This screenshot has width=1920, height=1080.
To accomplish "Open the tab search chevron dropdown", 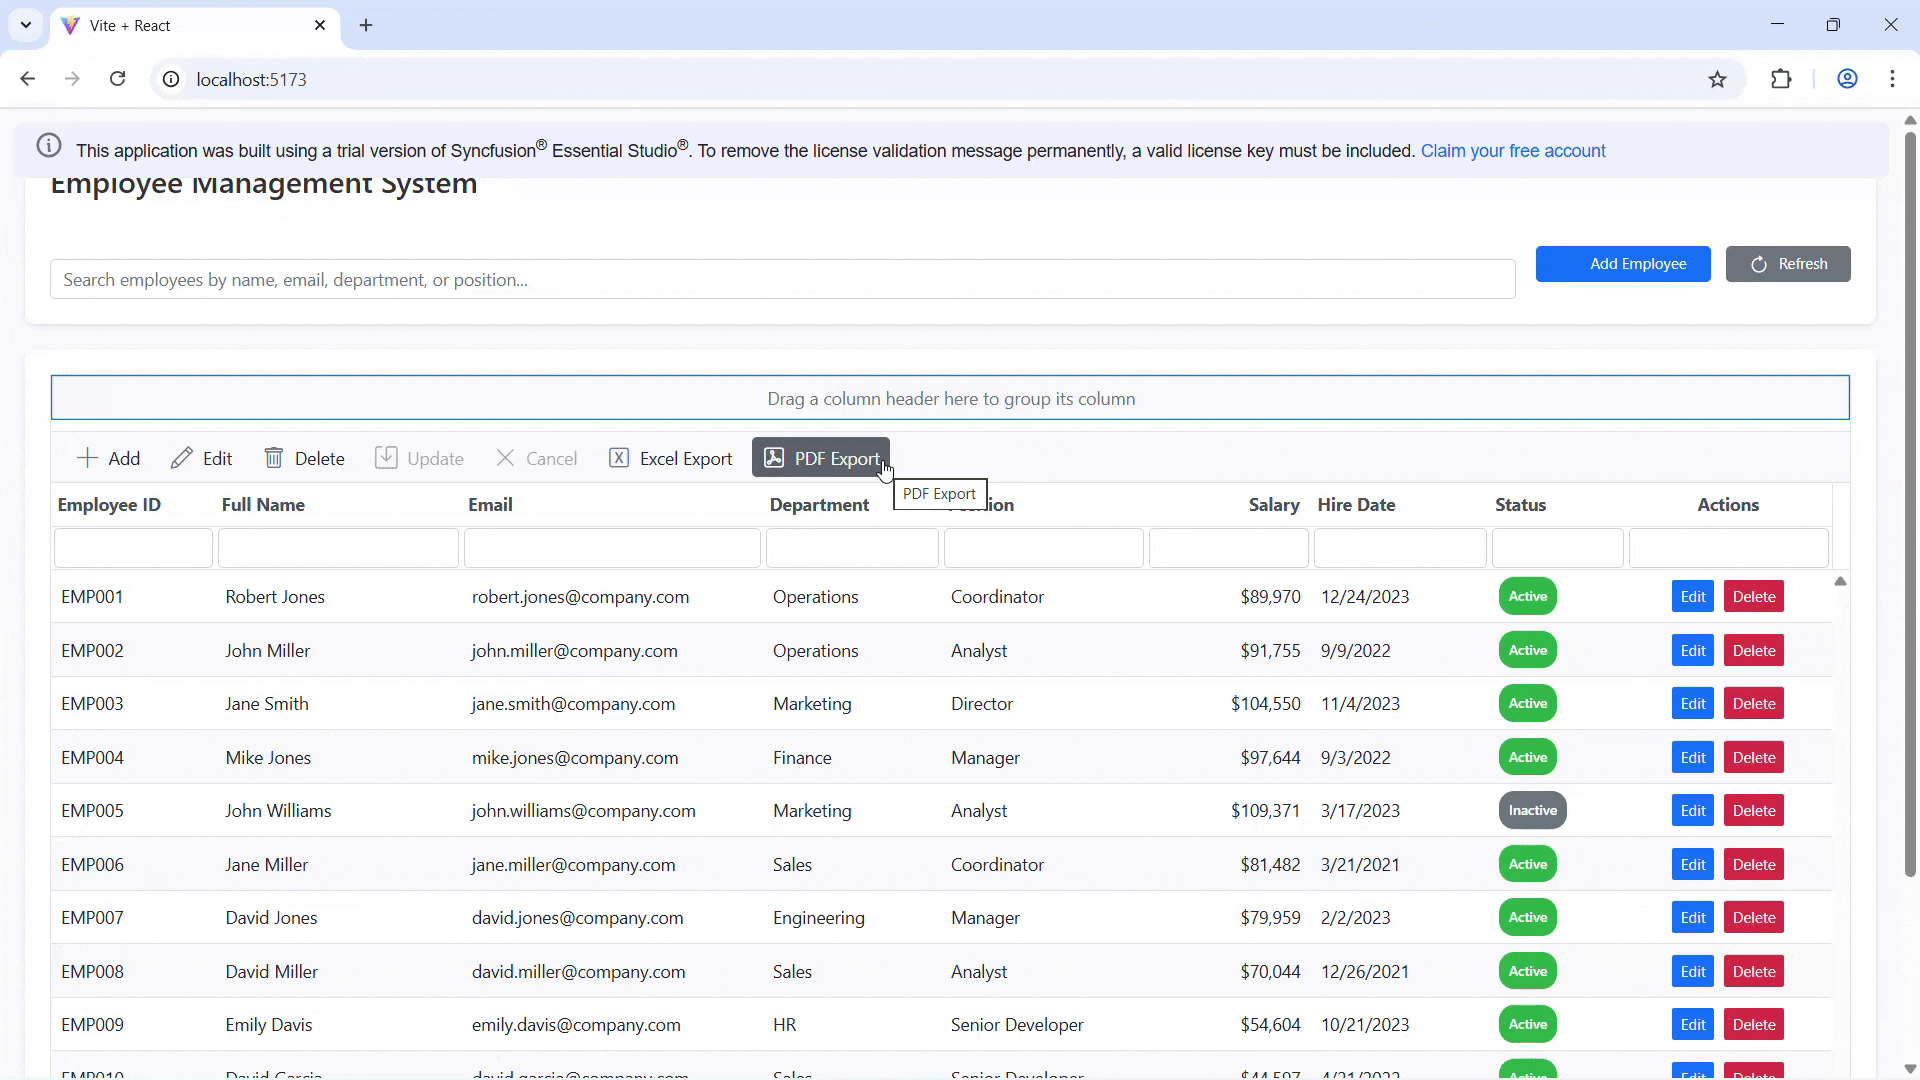I will (26, 25).
